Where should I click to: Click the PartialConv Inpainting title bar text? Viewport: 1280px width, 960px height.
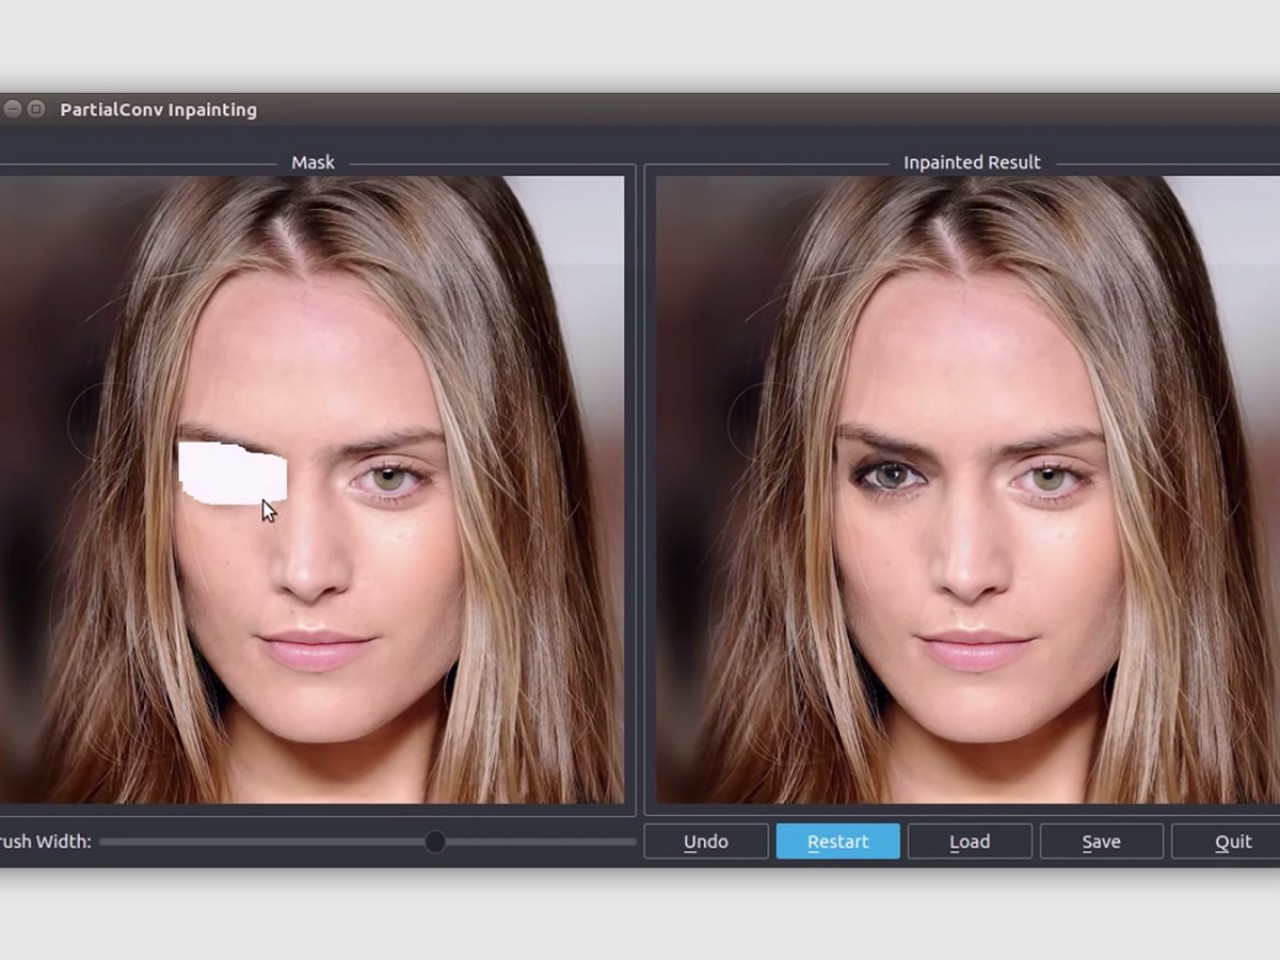point(158,110)
